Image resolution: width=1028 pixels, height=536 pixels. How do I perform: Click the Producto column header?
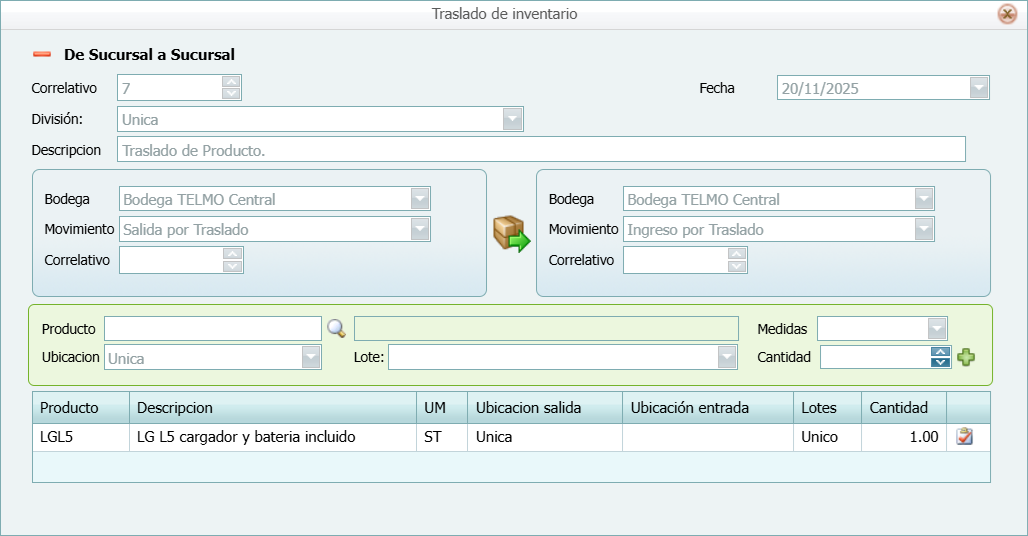(x=81, y=408)
